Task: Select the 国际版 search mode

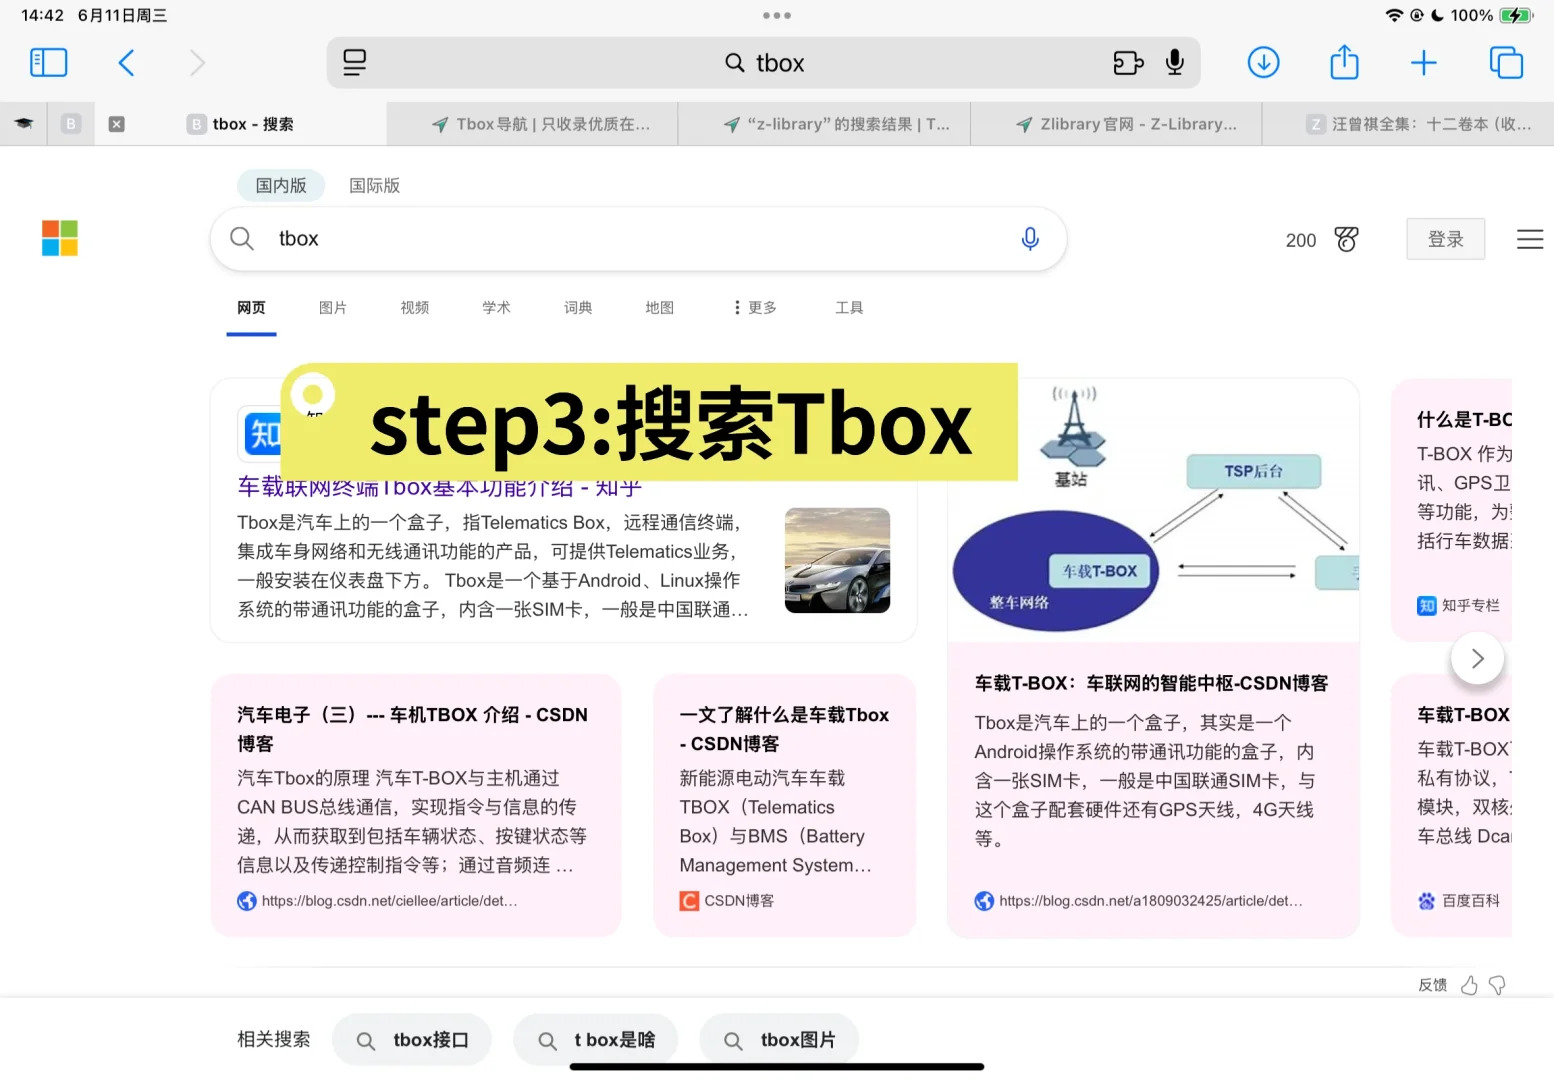Action: pyautogui.click(x=374, y=185)
